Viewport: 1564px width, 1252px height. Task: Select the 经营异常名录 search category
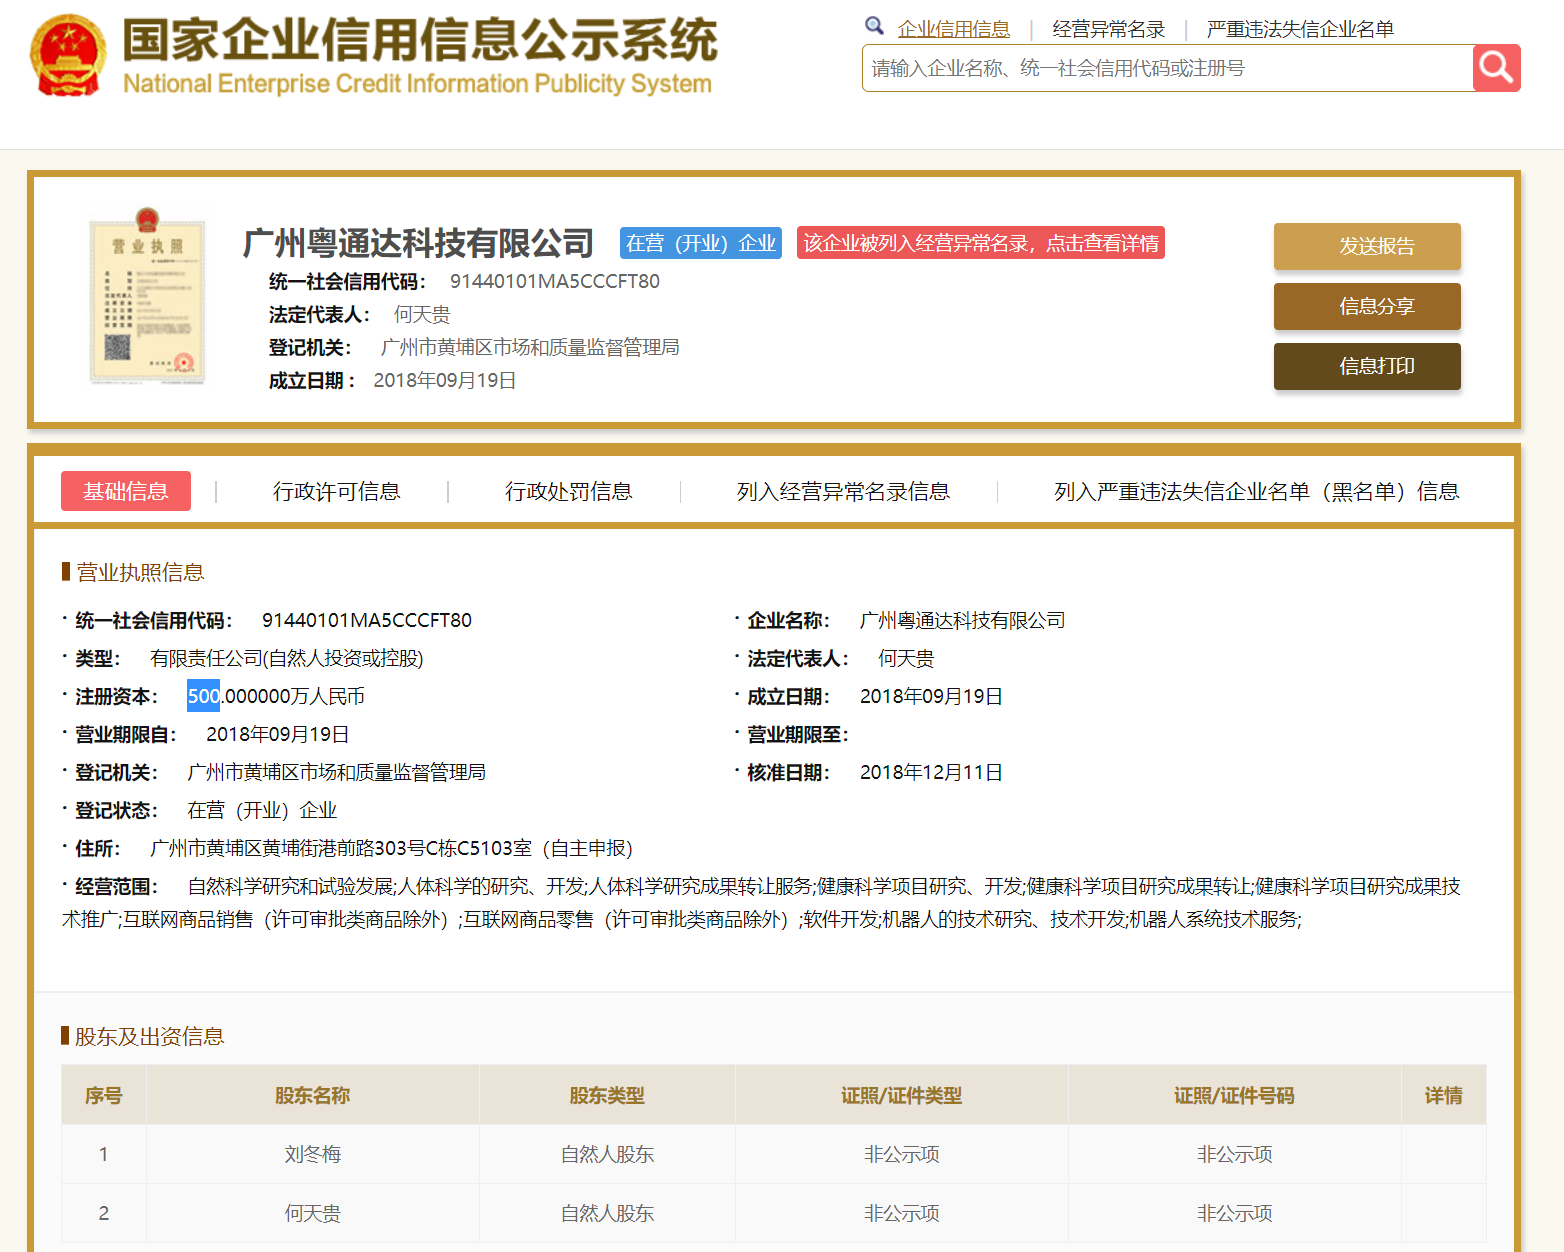pos(1108,29)
